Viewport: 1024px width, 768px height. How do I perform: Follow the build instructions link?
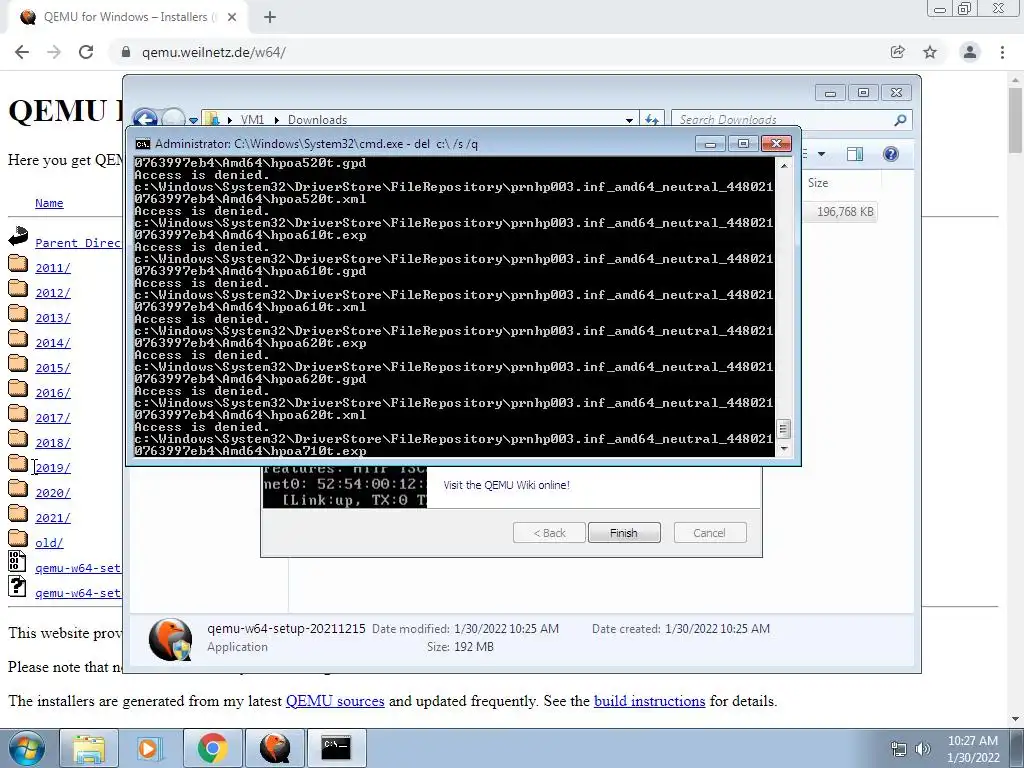coord(649,701)
